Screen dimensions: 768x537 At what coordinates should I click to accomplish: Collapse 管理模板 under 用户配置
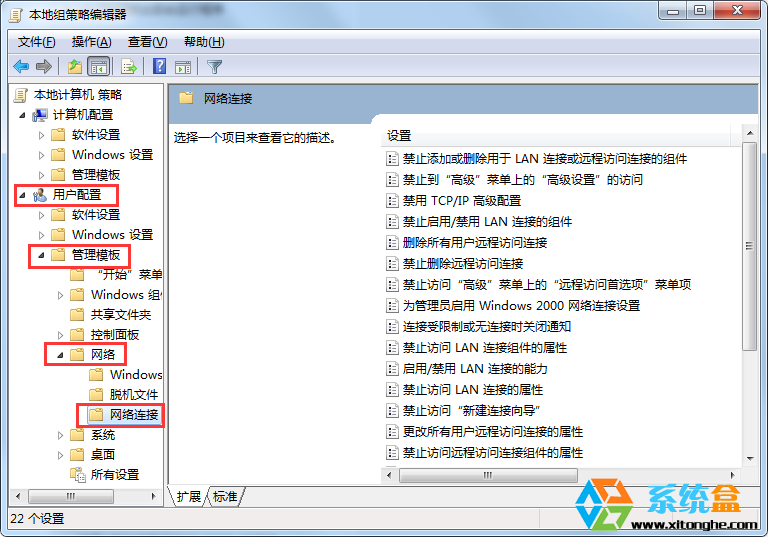pos(41,255)
